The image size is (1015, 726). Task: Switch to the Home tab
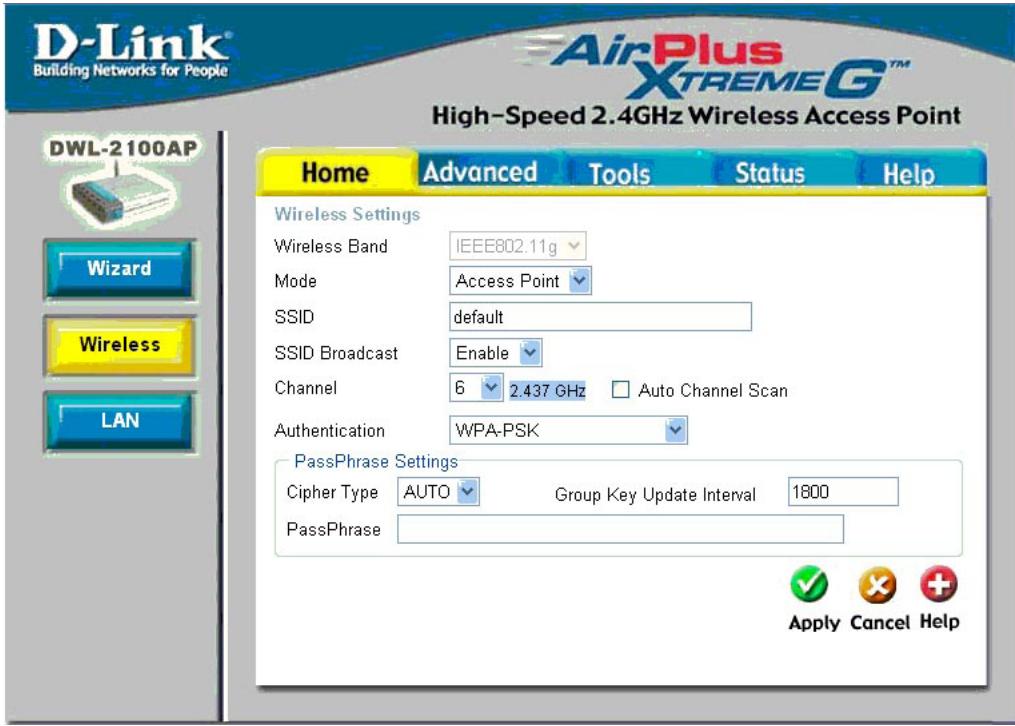pyautogui.click(x=335, y=173)
